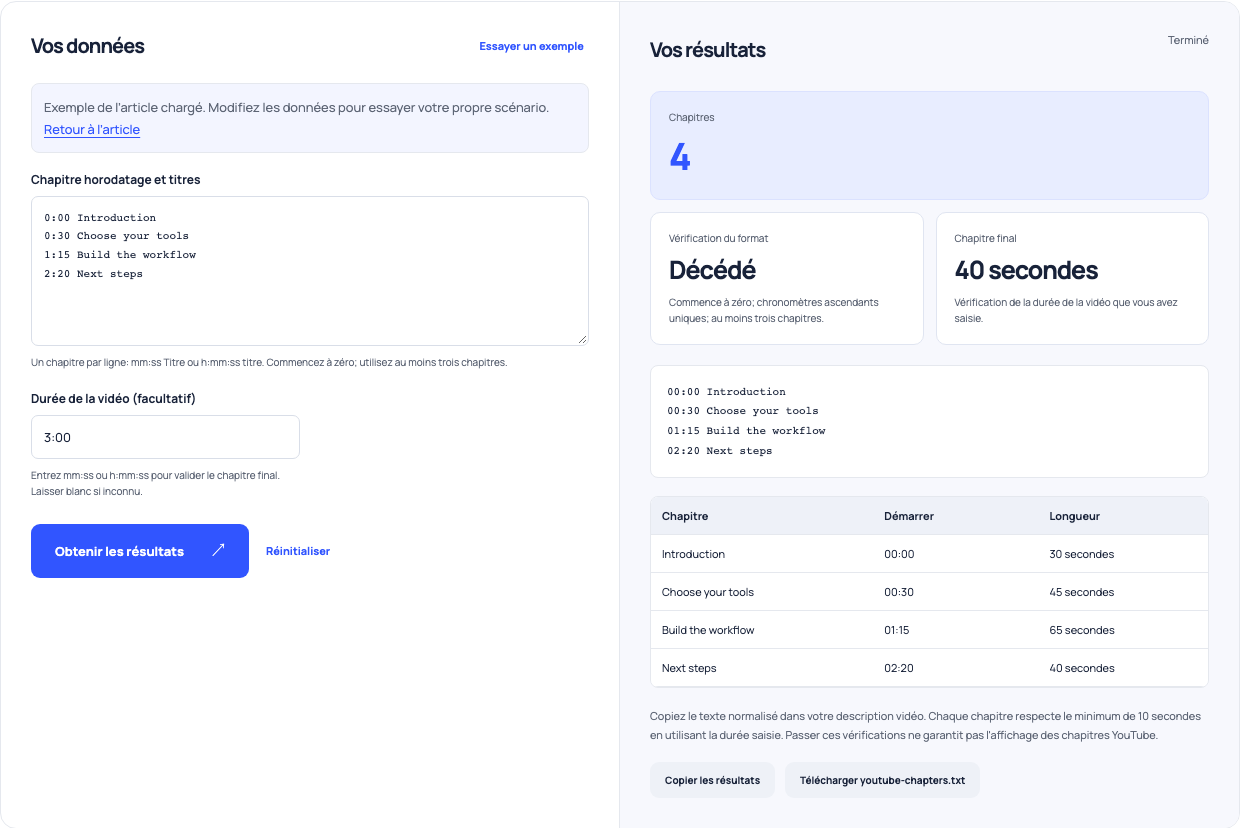Click start time 01:15 in the table
Viewport: 1240px width, 830px height.
tap(899, 630)
